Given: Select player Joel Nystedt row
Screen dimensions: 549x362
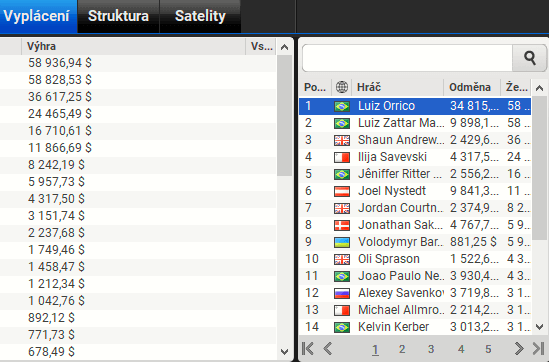Looking at the screenshot, I should (415, 191).
